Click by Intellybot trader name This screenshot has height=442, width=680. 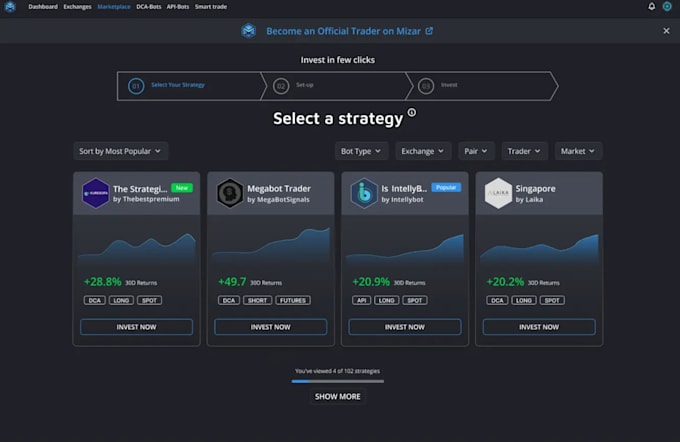tap(402, 200)
